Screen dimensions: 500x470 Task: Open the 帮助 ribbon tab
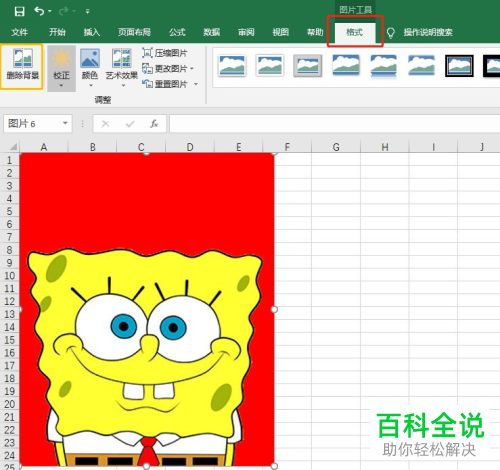pos(315,32)
